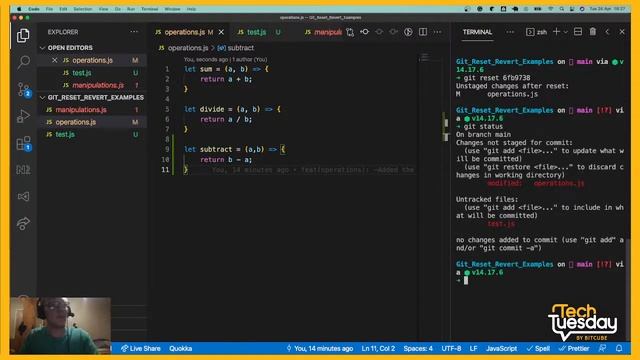Click 'Ln 11, Col 2' cursor position
Image resolution: width=640 pixels, height=360 pixels.
click(x=378, y=348)
